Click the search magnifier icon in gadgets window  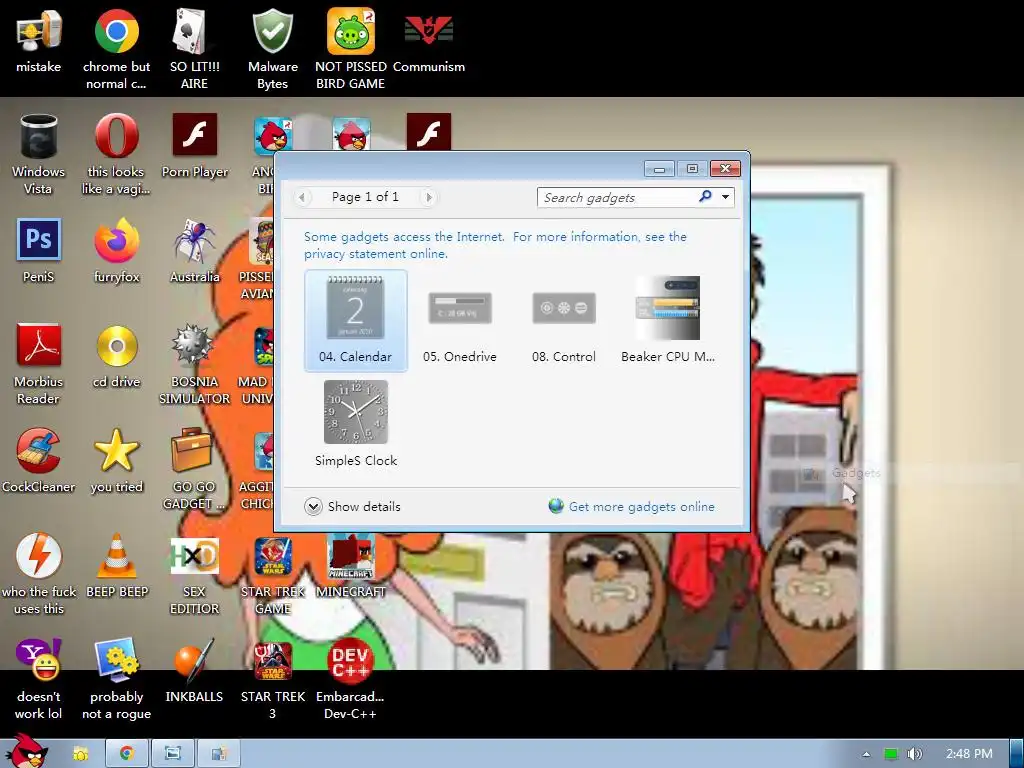click(x=705, y=197)
